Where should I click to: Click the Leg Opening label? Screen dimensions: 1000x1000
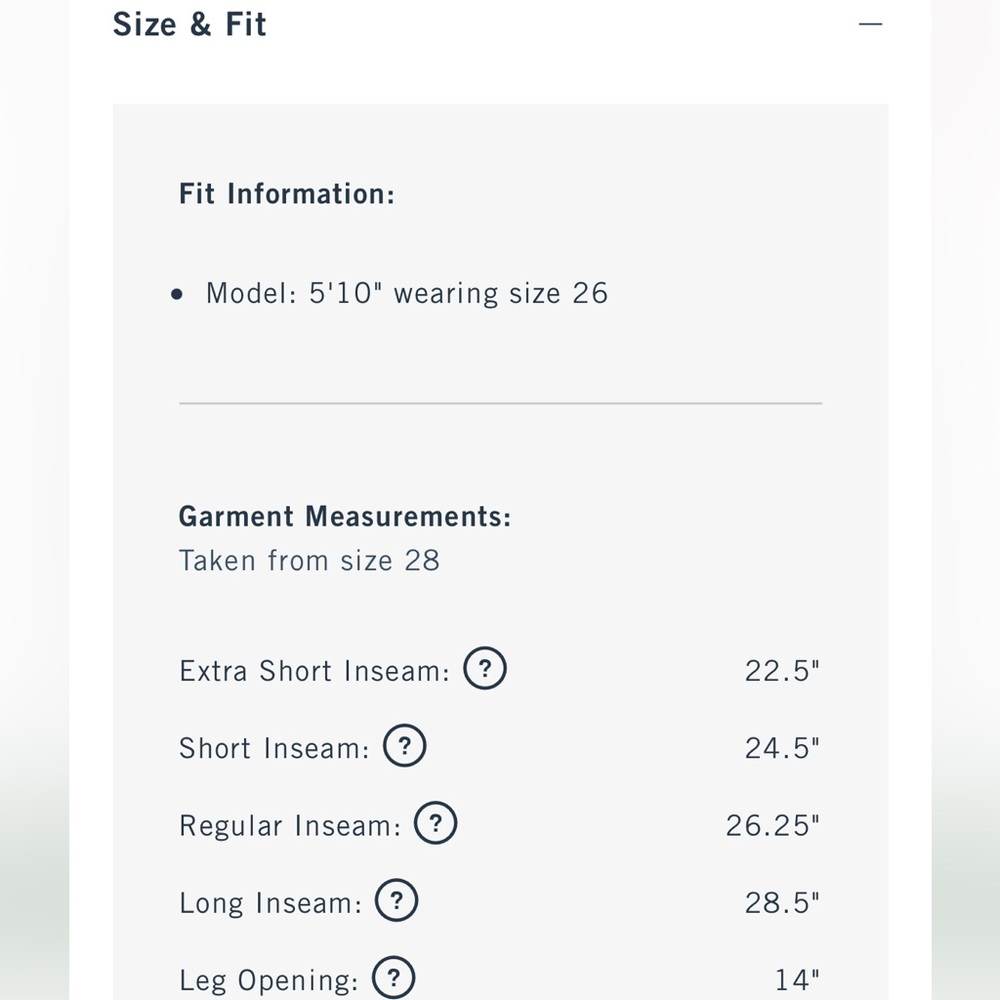click(269, 981)
